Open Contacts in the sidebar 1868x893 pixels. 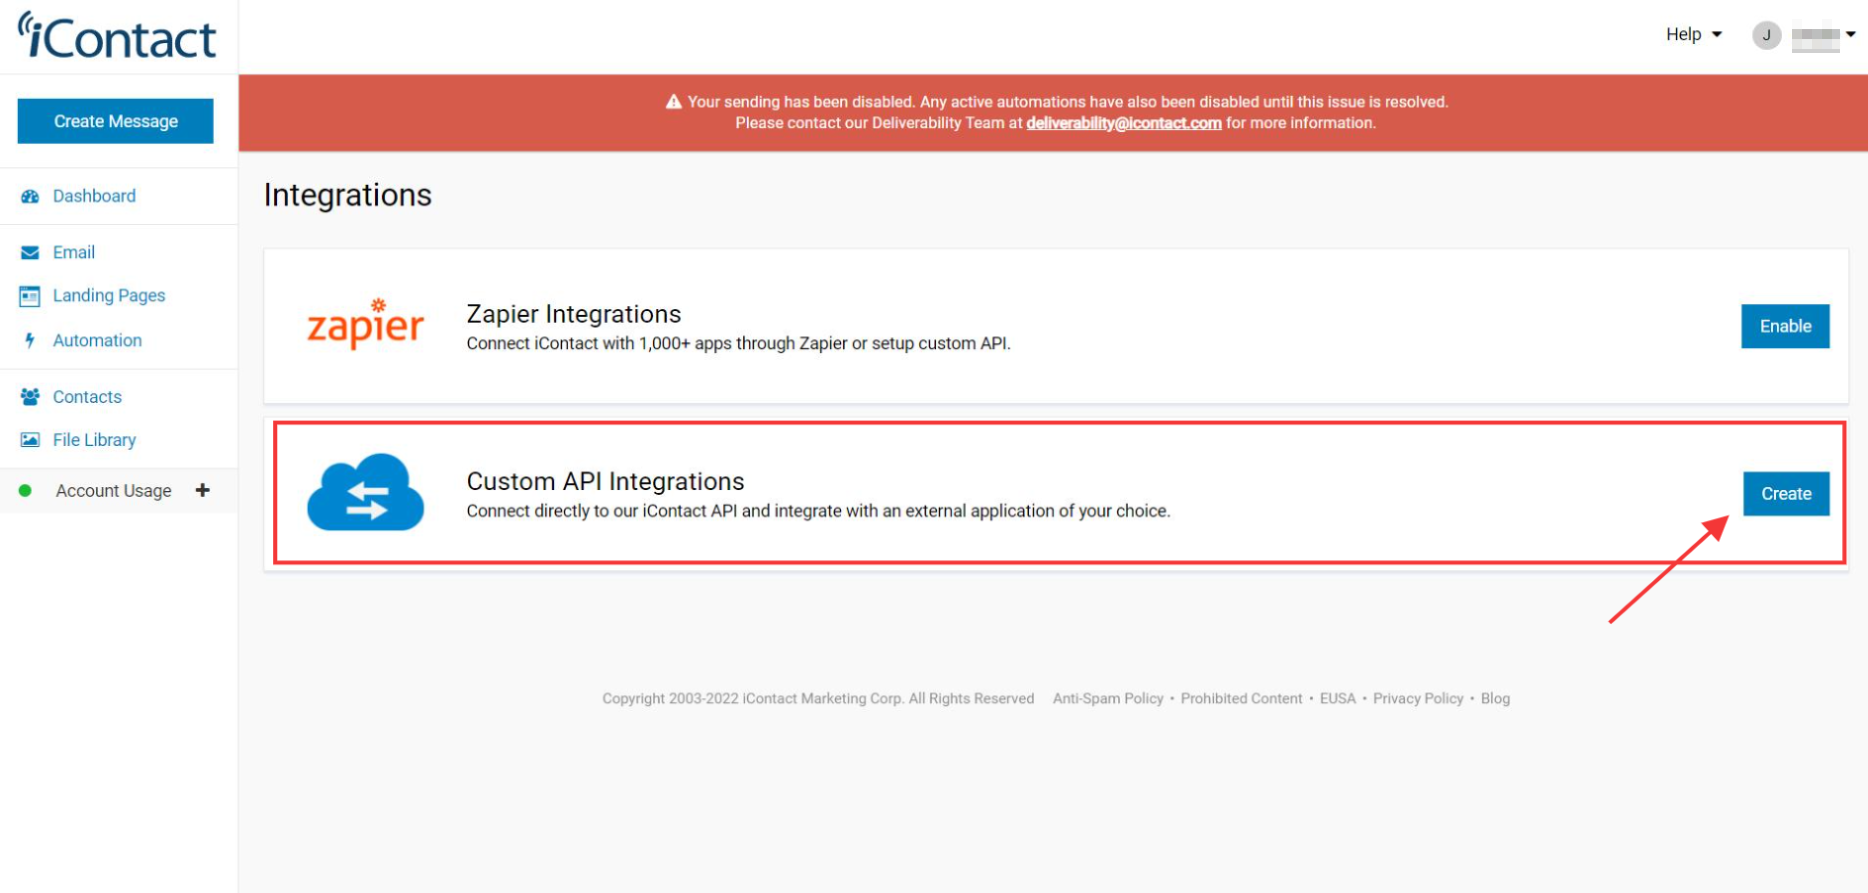click(87, 397)
